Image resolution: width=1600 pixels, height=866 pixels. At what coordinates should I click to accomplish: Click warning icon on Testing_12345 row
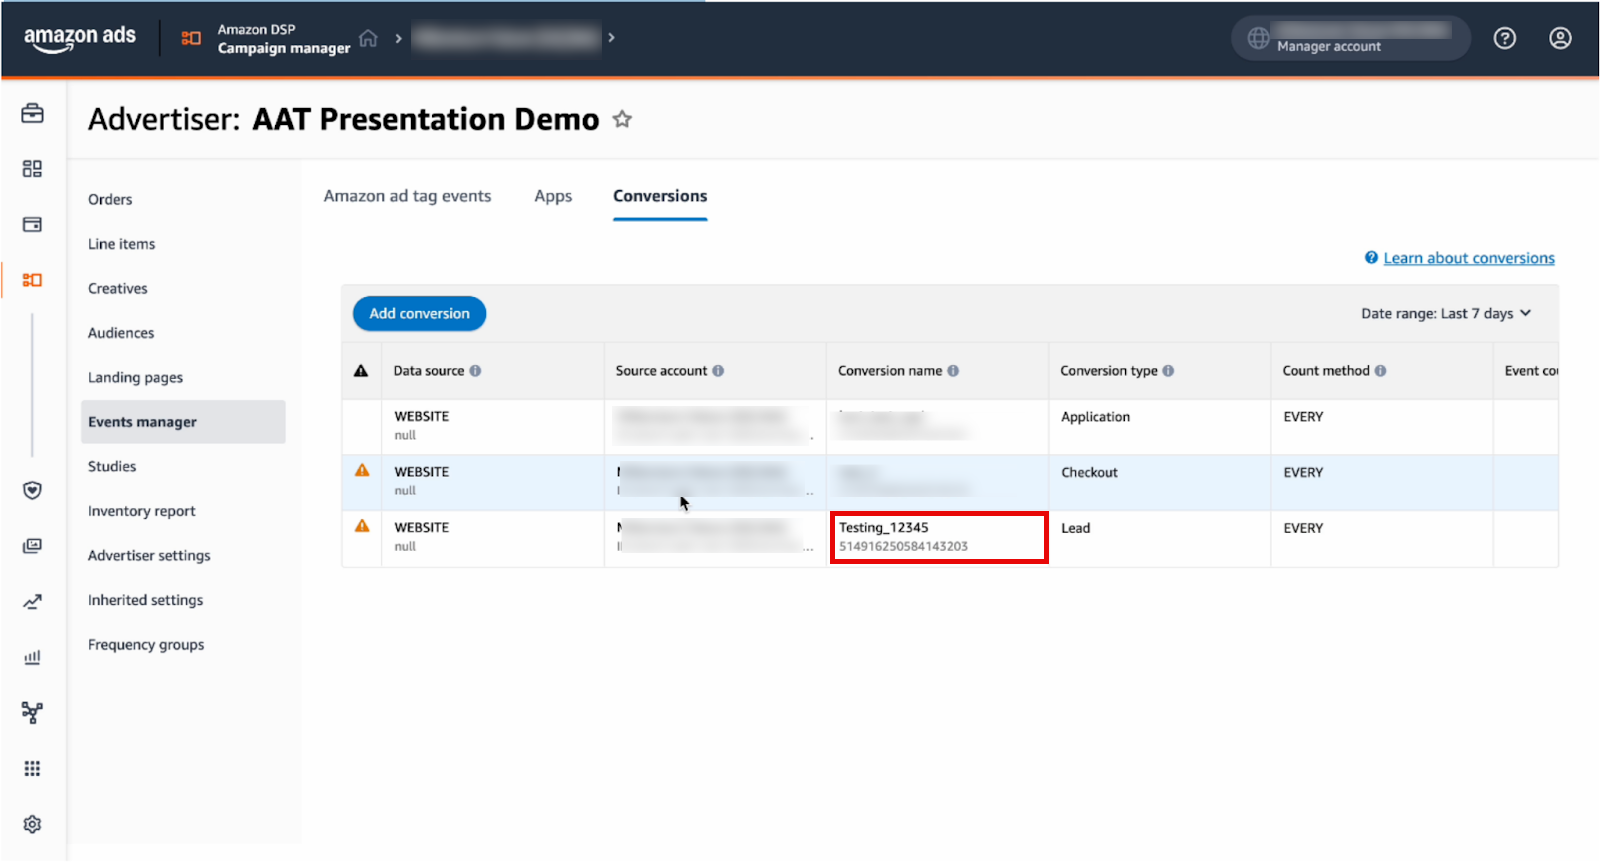(x=362, y=526)
